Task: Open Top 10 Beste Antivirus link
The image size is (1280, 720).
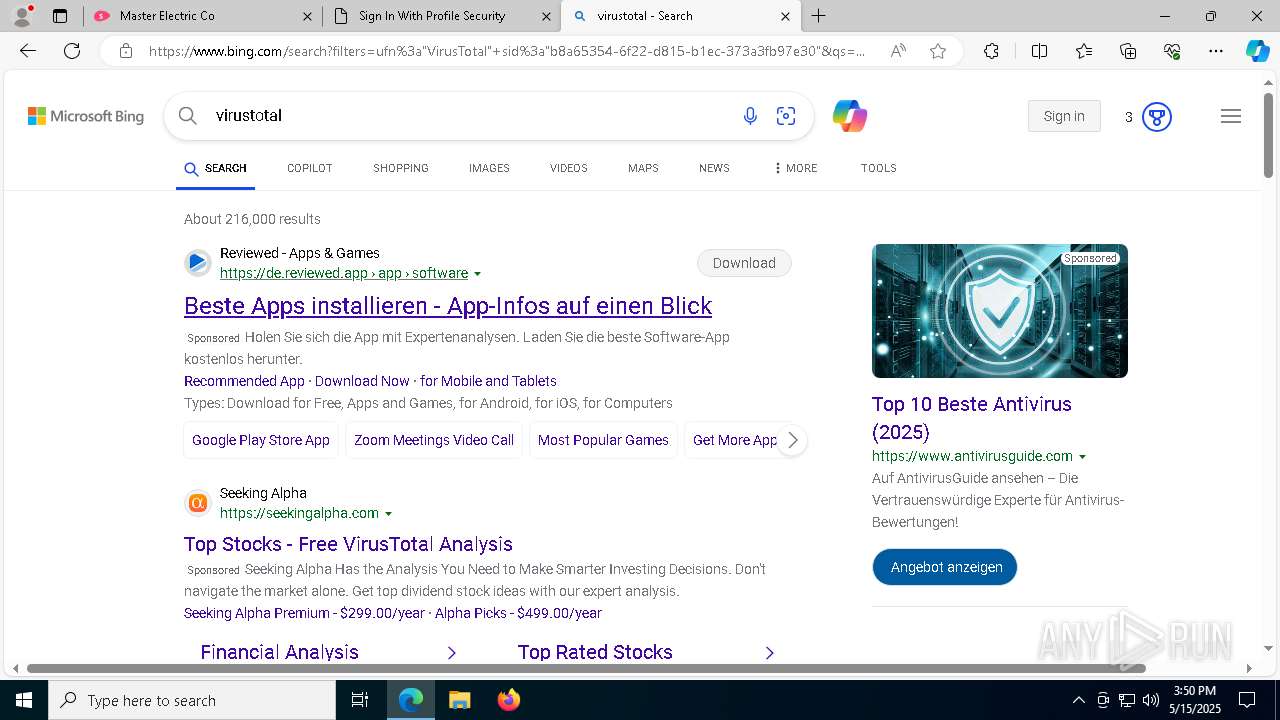Action: (971, 418)
